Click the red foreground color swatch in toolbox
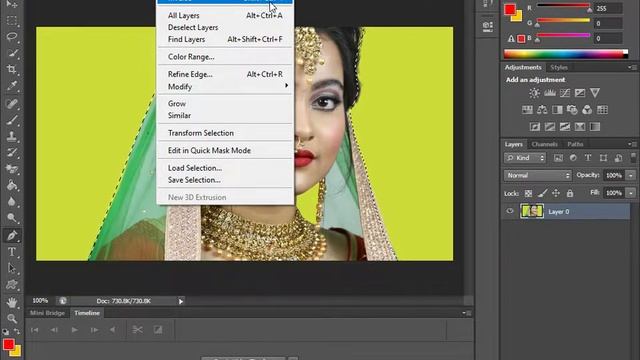 [8, 344]
